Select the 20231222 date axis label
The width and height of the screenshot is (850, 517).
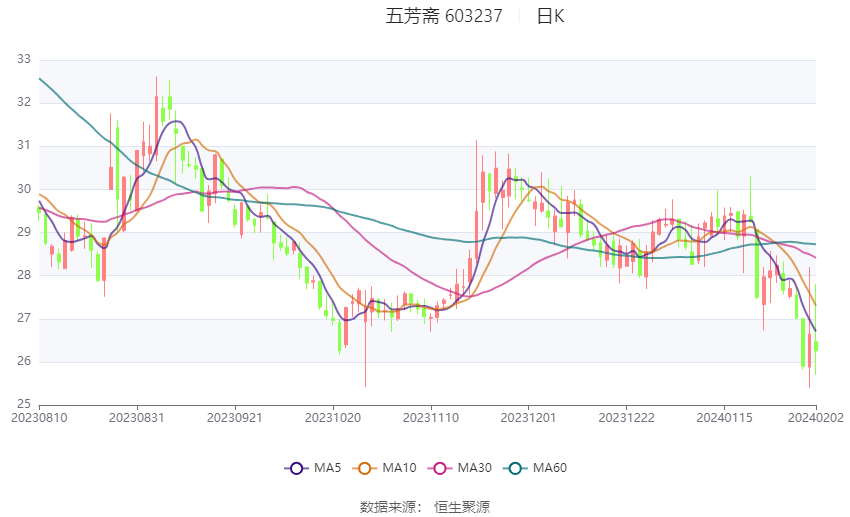(x=627, y=418)
